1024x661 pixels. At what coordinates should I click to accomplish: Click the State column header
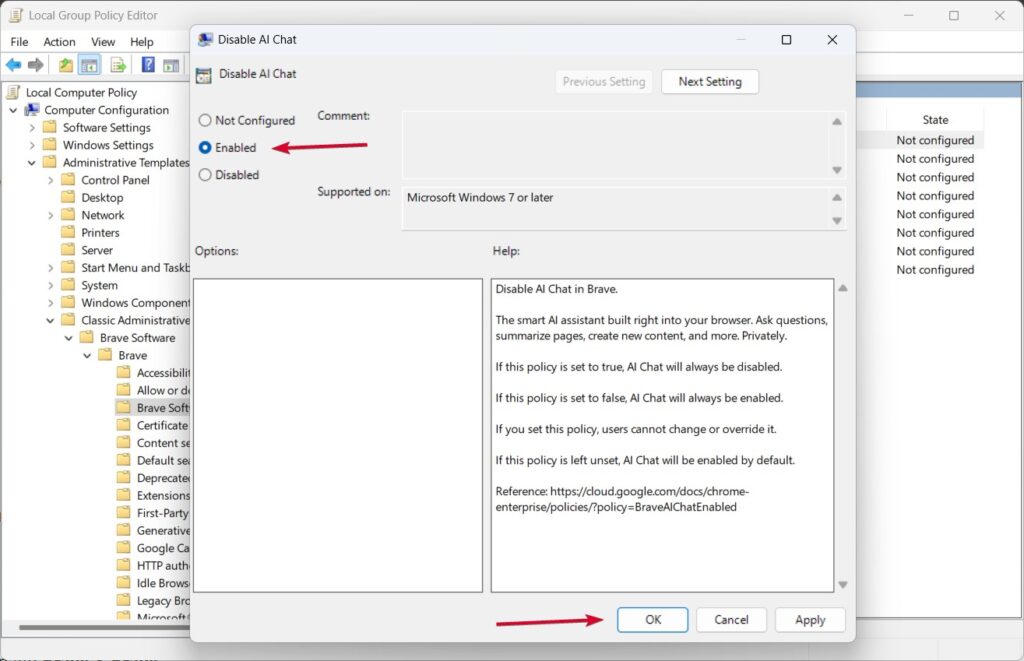point(935,120)
